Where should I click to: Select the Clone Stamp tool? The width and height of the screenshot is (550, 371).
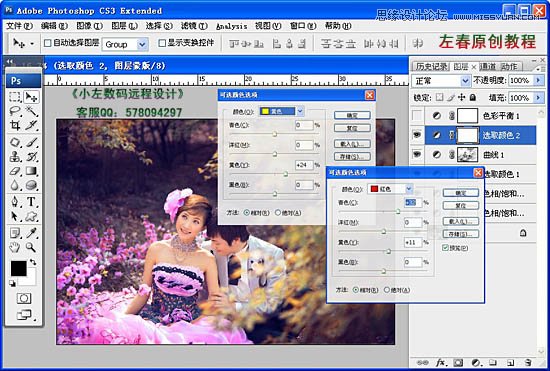(15, 156)
